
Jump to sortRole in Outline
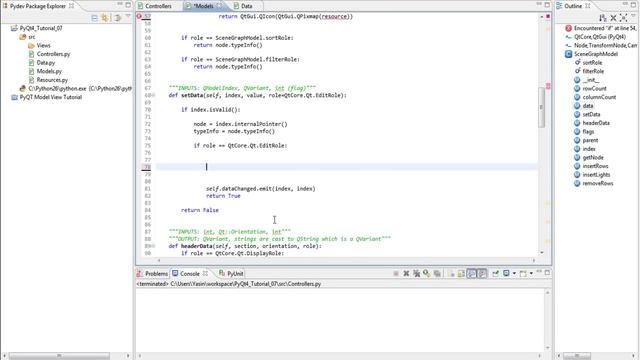click(x=592, y=62)
